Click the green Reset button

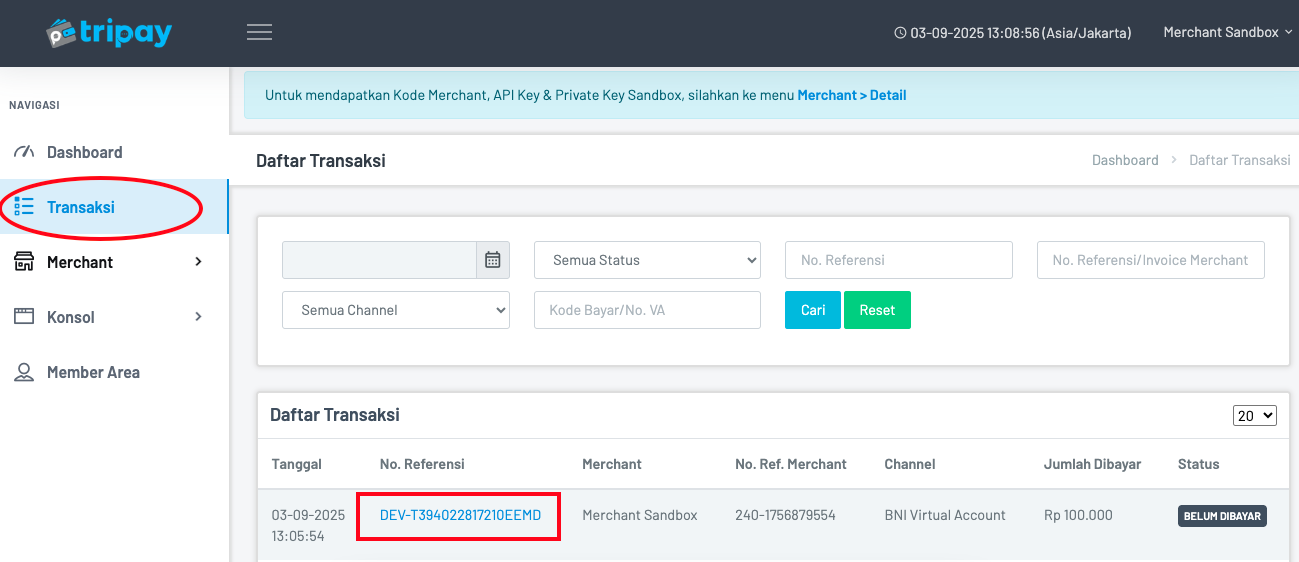pyautogui.click(x=877, y=310)
